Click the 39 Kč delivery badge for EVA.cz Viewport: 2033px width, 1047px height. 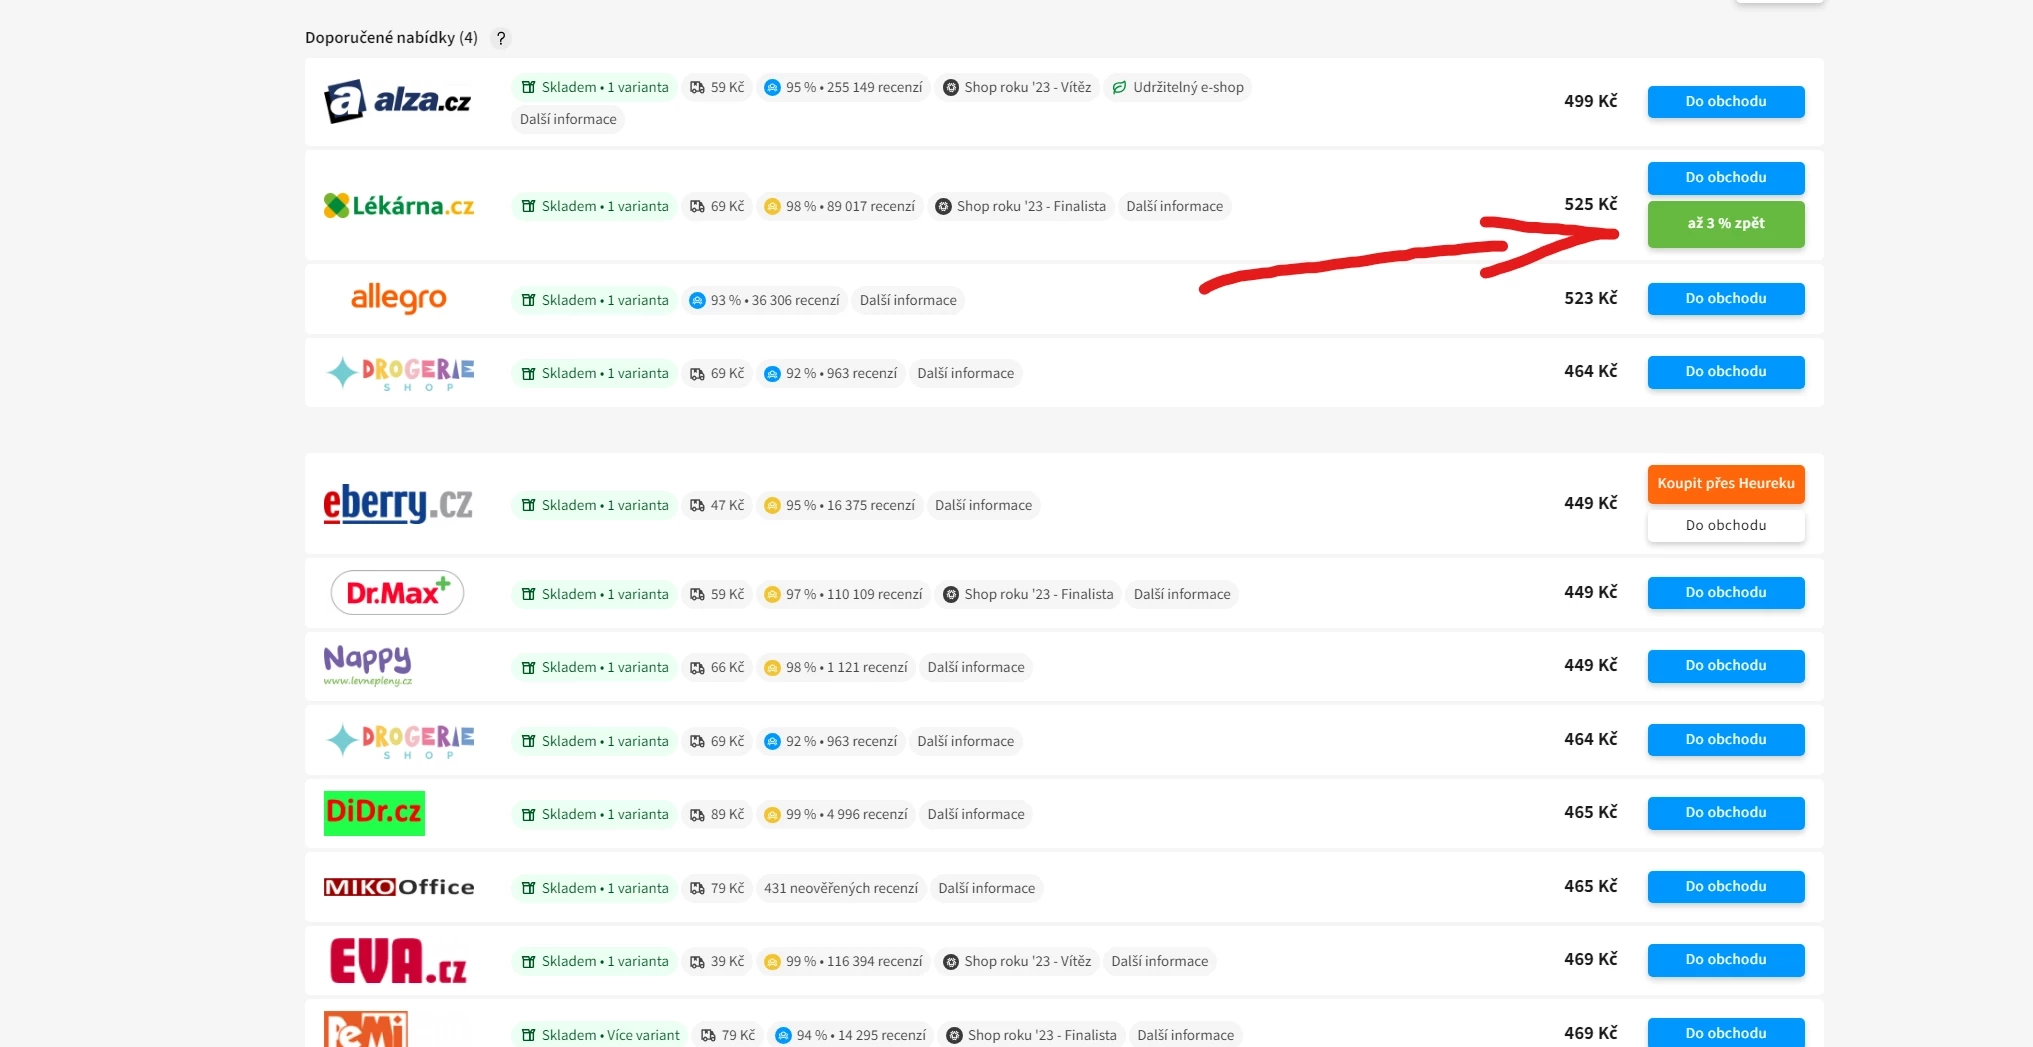(x=717, y=961)
